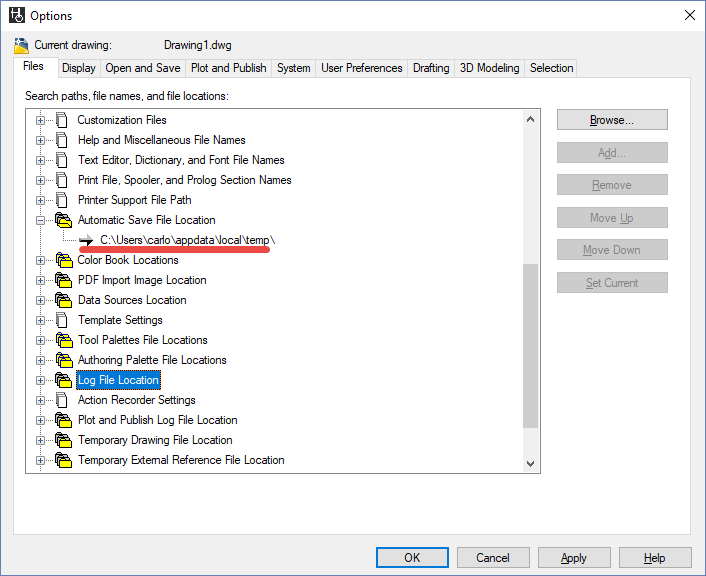
Task: Expand the Action Recorder Settings node
Action: point(40,400)
